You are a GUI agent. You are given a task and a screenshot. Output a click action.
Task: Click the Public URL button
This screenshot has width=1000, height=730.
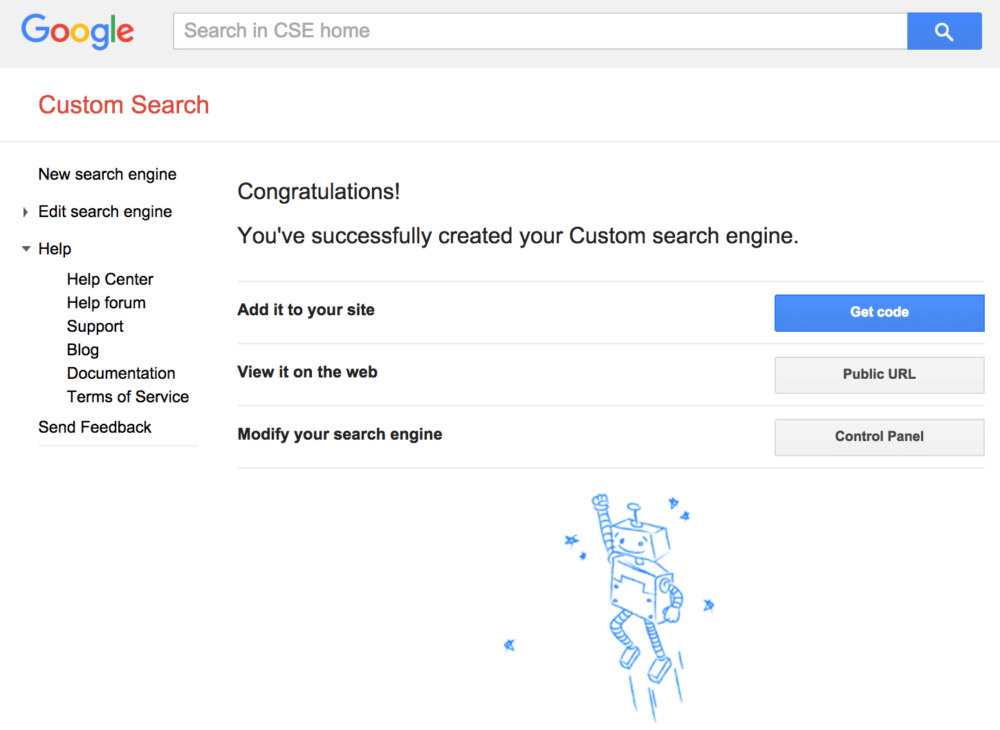(878, 374)
